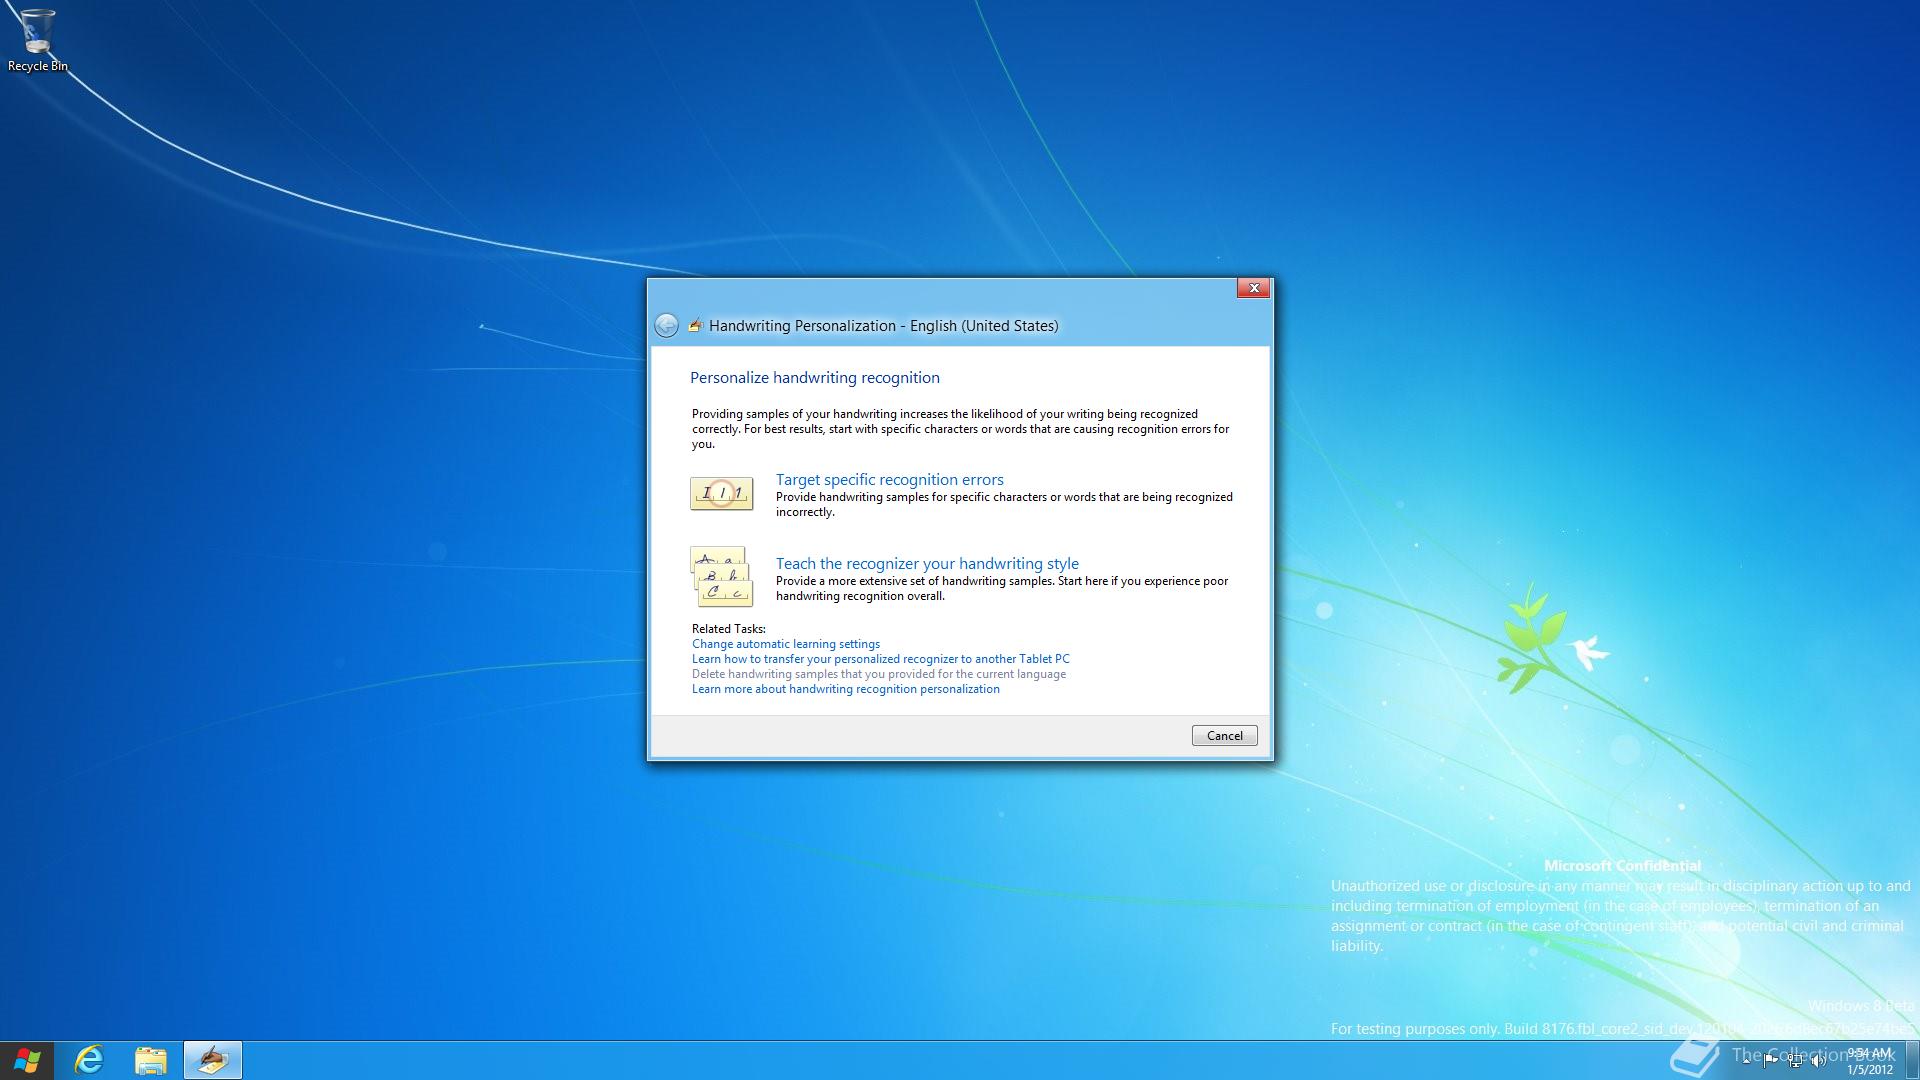This screenshot has height=1080, width=1920.
Task: Open Change automatic learning settings link
Action: pyautogui.click(x=785, y=644)
